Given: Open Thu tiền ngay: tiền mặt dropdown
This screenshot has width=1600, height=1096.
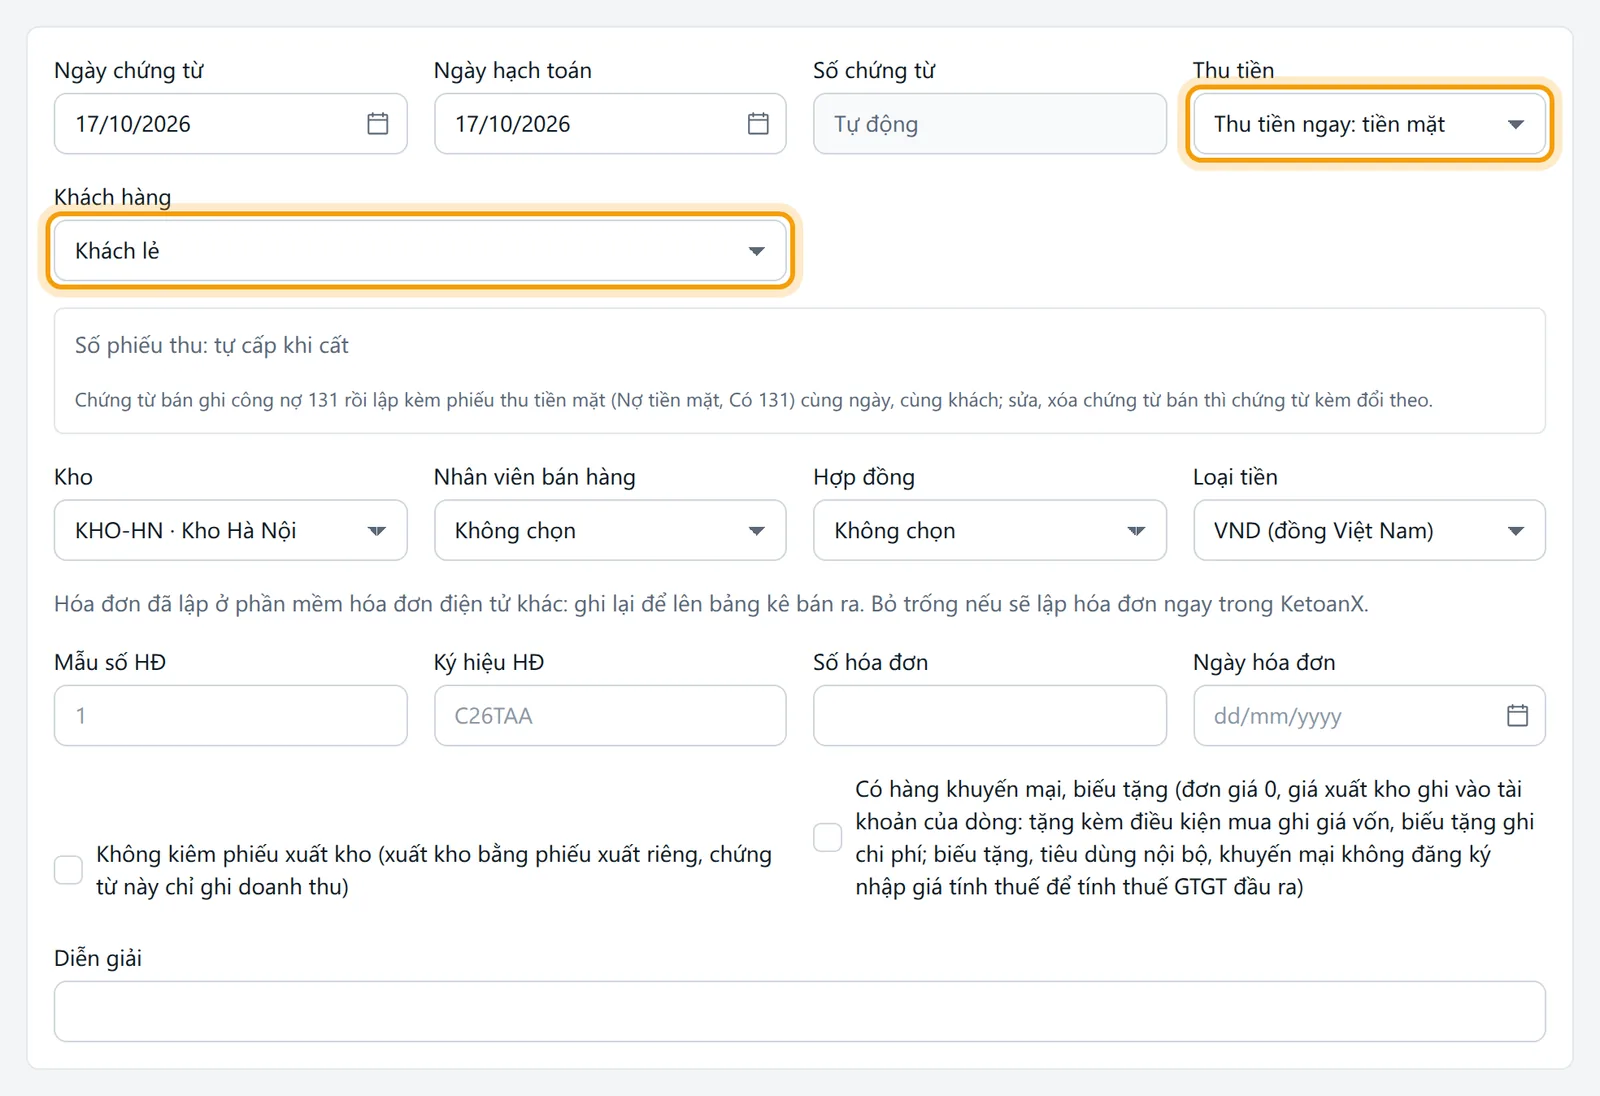Looking at the screenshot, I should click(1369, 124).
